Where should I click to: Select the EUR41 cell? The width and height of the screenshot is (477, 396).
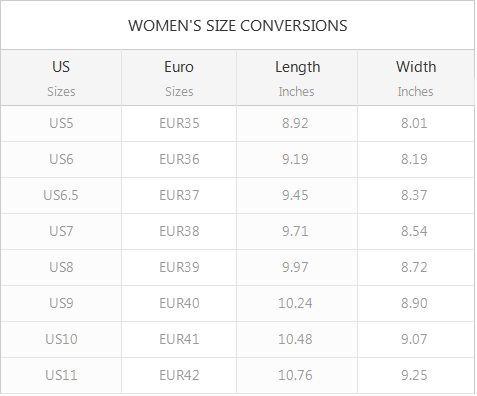coord(179,340)
